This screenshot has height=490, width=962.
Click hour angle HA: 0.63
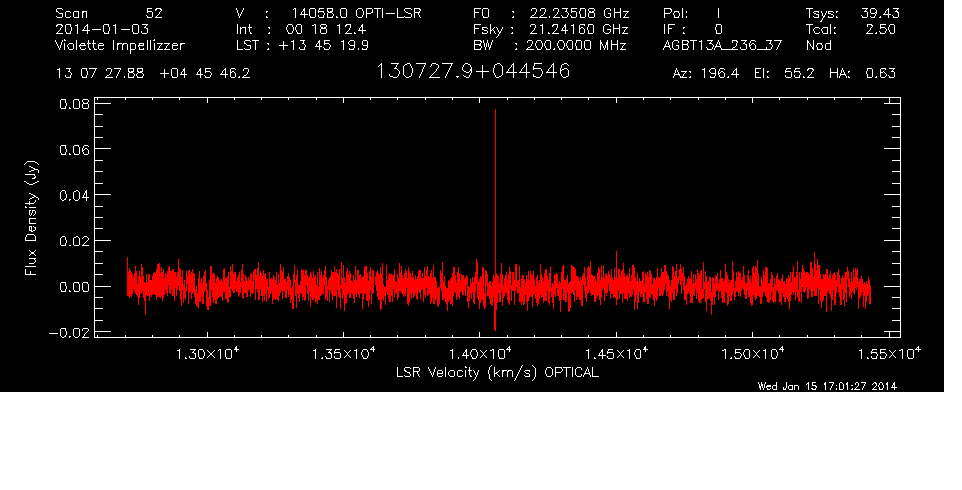tap(862, 74)
